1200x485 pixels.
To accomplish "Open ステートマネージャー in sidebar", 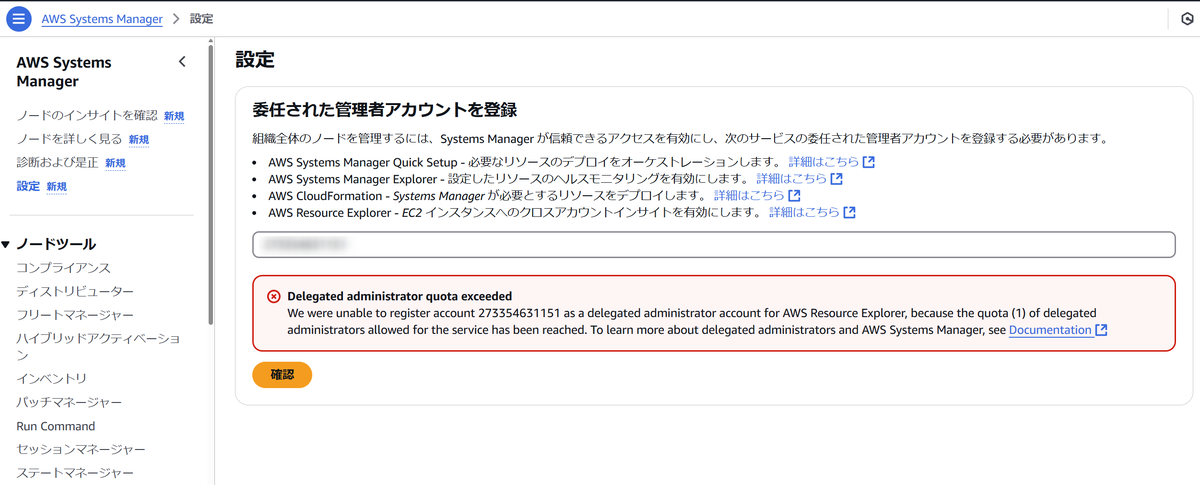I will pyautogui.click(x=75, y=473).
